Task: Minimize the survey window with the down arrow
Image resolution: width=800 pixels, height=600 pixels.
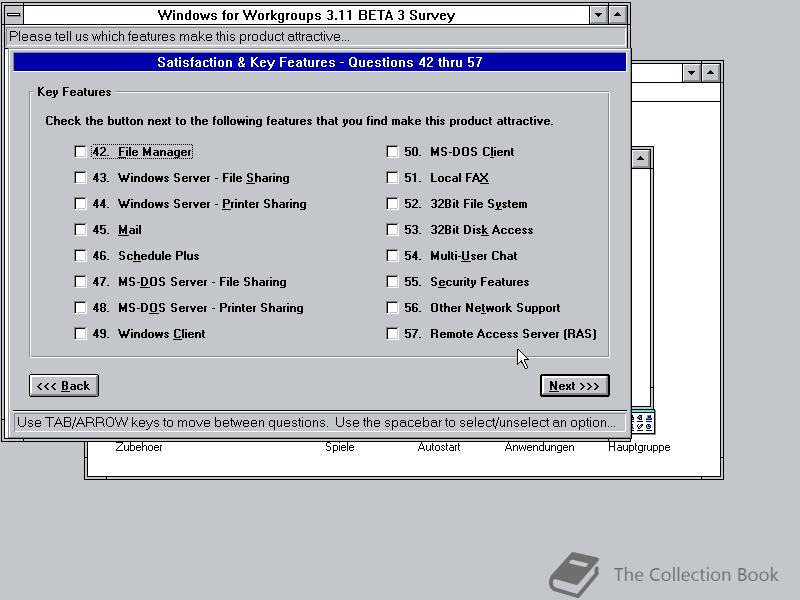Action: 598,15
